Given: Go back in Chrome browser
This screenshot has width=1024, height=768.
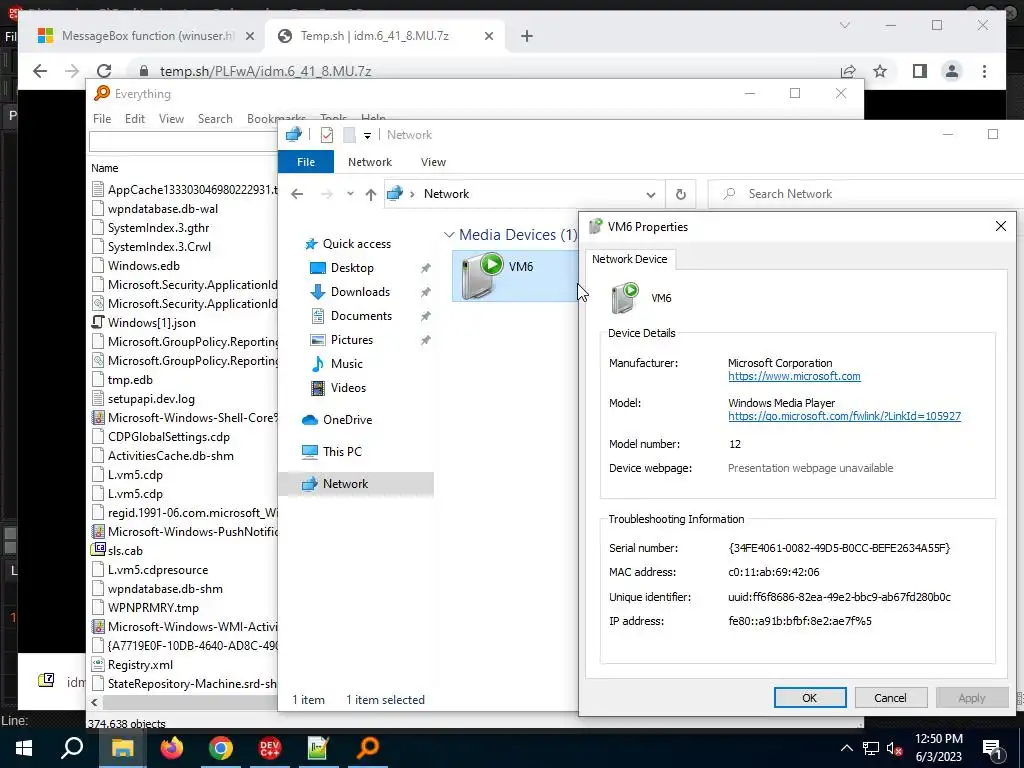Looking at the screenshot, I should tap(40, 71).
